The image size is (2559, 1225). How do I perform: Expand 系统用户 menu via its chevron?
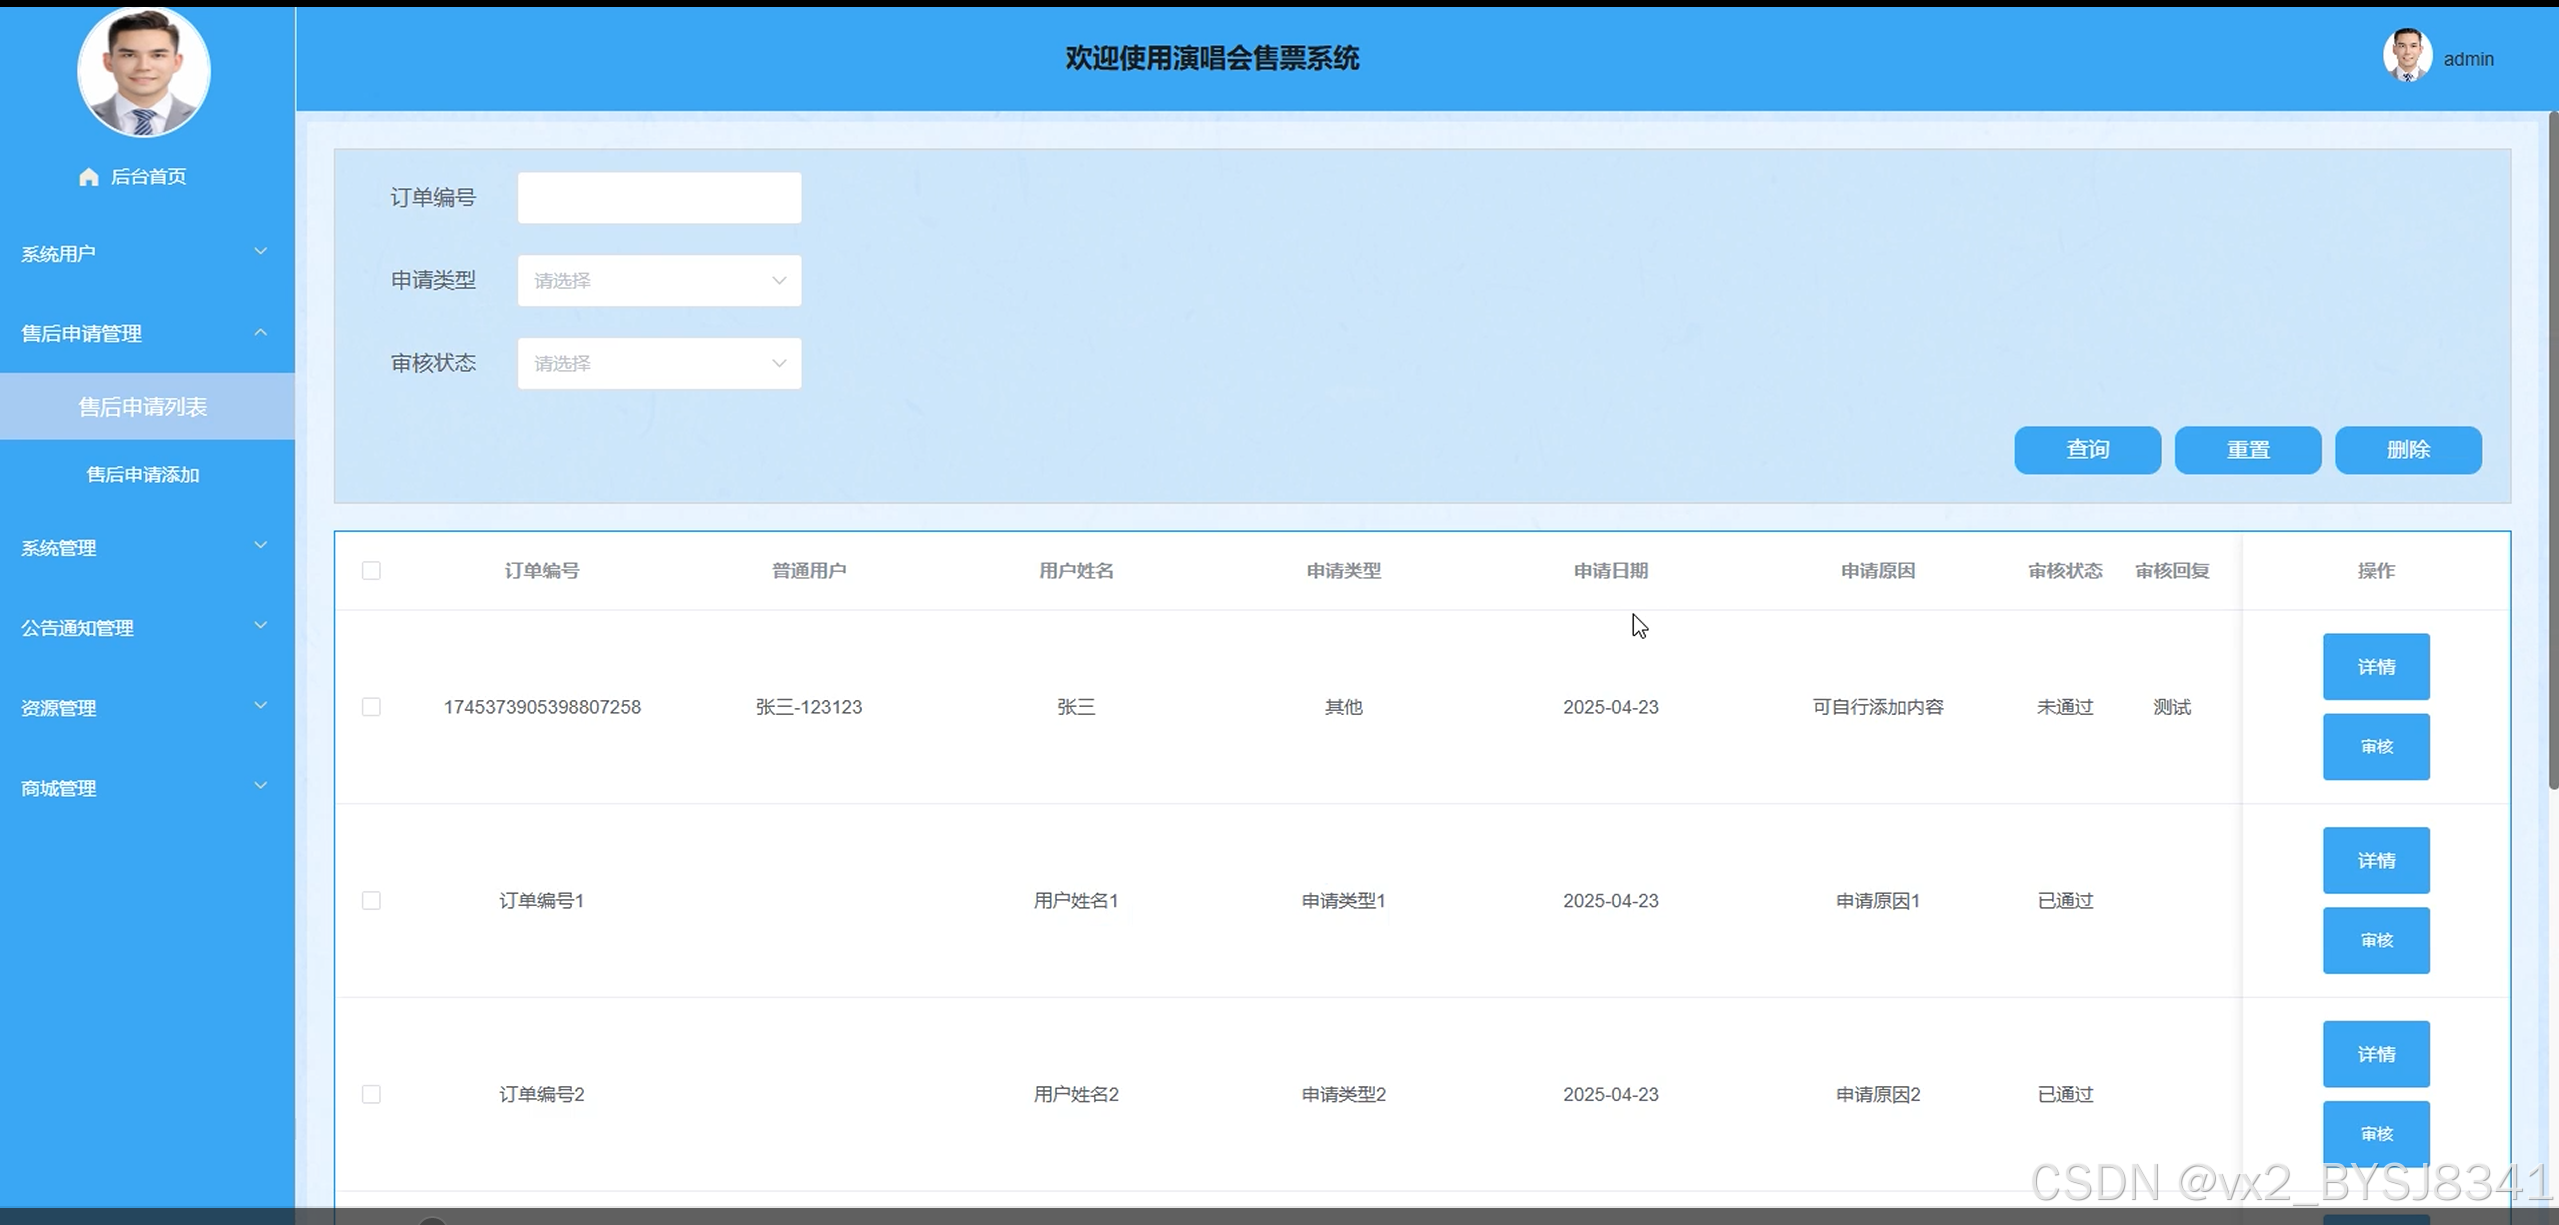coord(260,252)
